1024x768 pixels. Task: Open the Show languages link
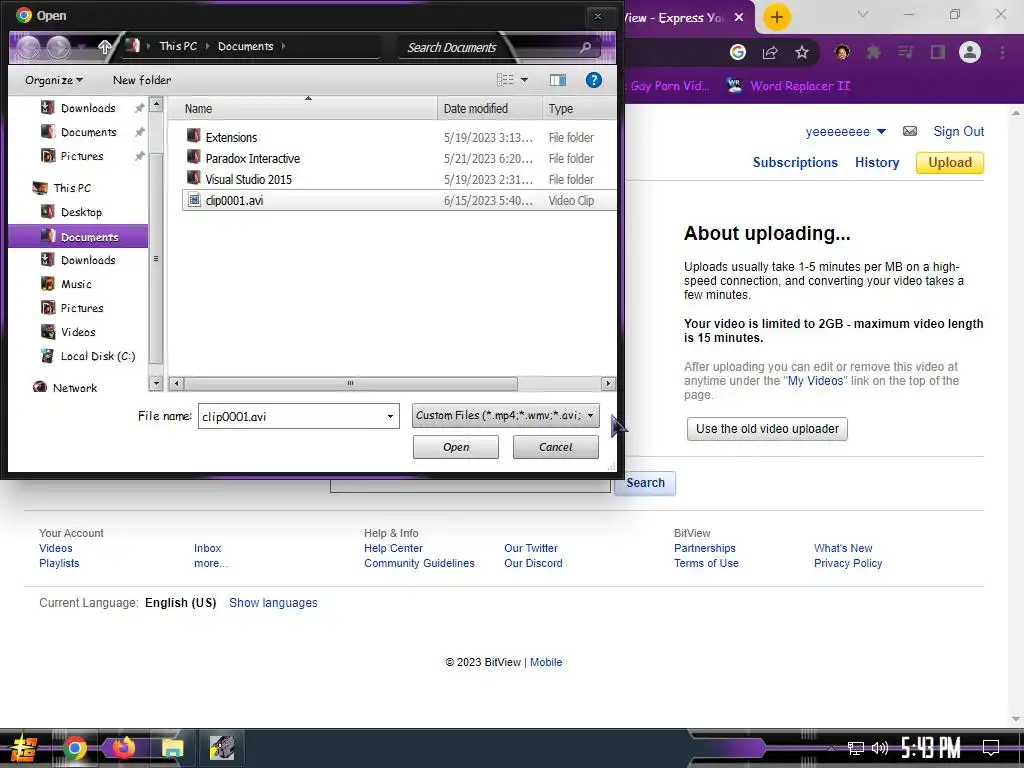click(273, 603)
